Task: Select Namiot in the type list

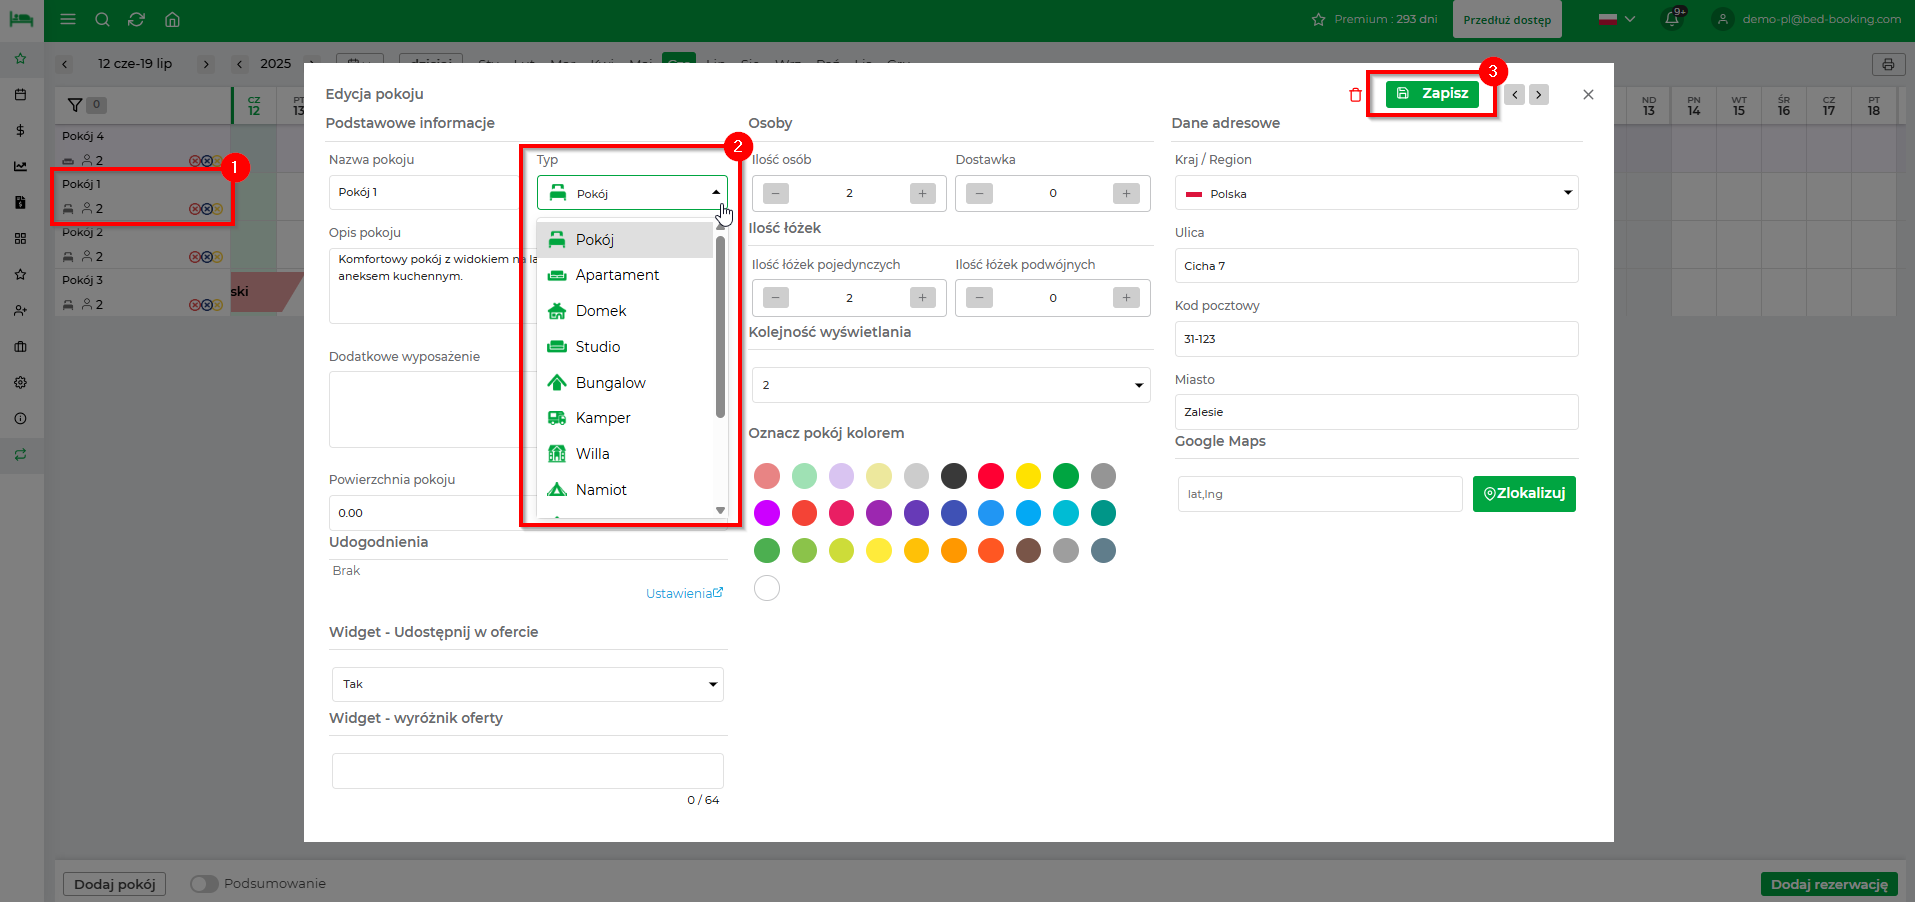Action: tap(625, 490)
